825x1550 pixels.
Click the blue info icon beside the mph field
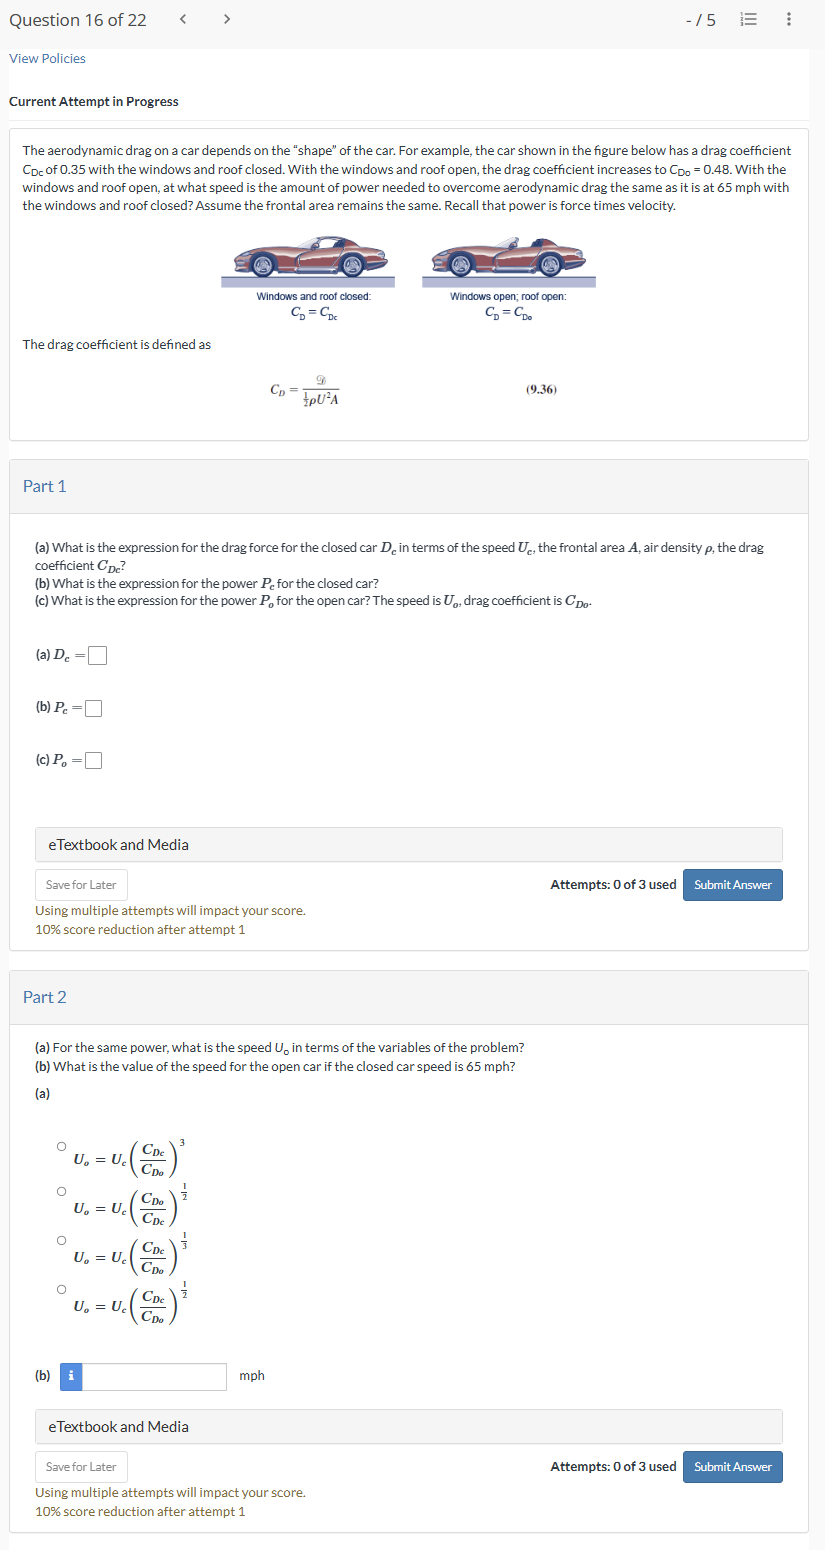point(71,1376)
